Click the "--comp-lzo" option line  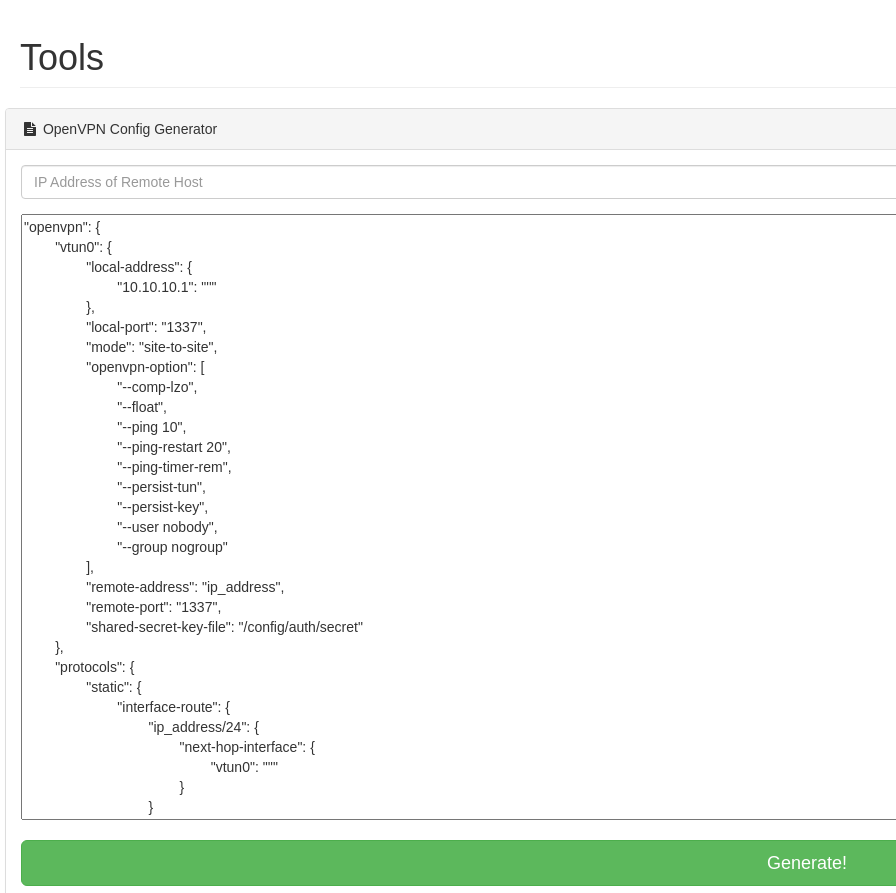157,387
